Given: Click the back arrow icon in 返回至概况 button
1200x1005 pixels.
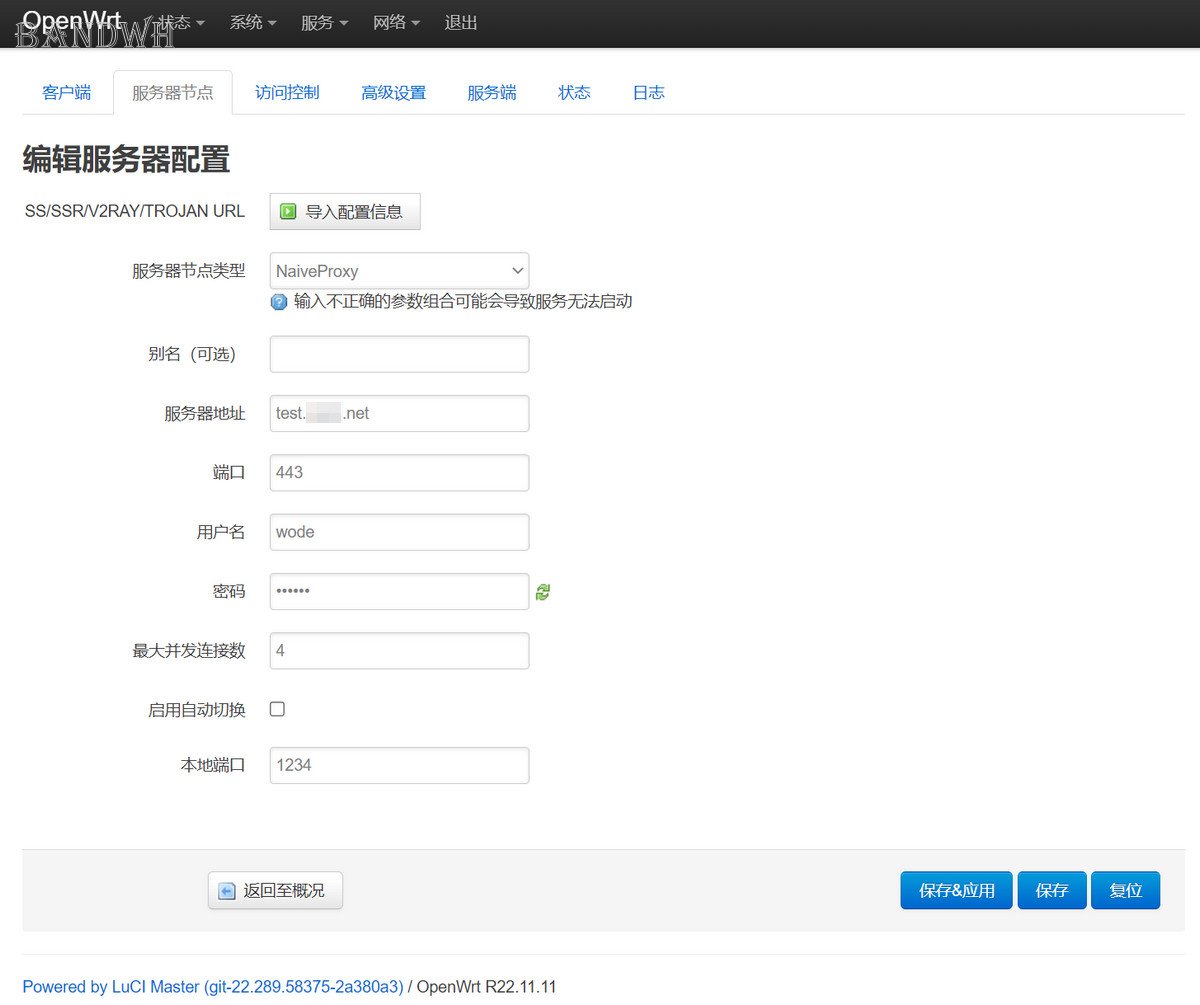Looking at the screenshot, I should pyautogui.click(x=227, y=891).
